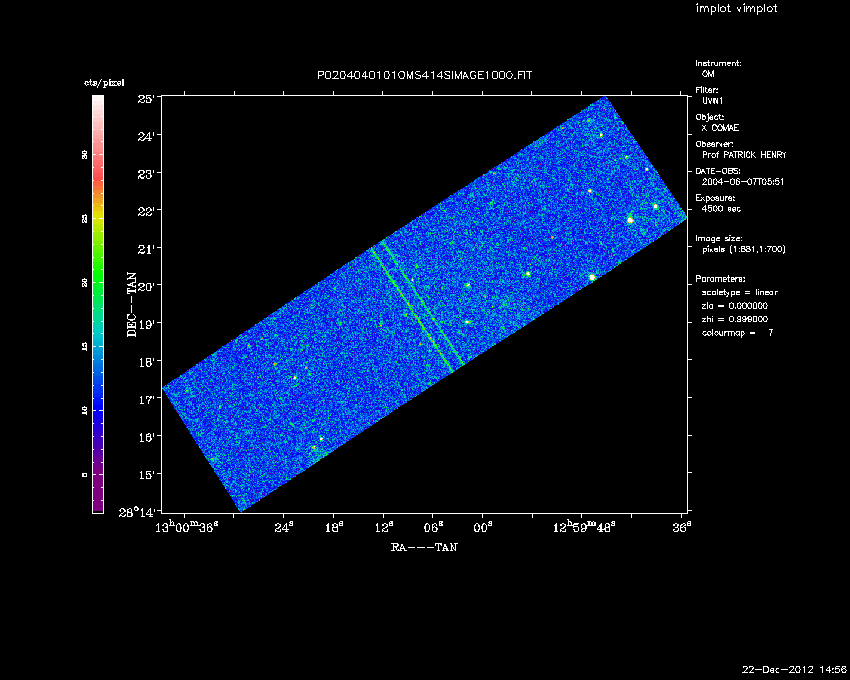The height and width of the screenshot is (680, 850).
Task: Select the 'Observer:' label
Action: pyautogui.click(x=714, y=144)
